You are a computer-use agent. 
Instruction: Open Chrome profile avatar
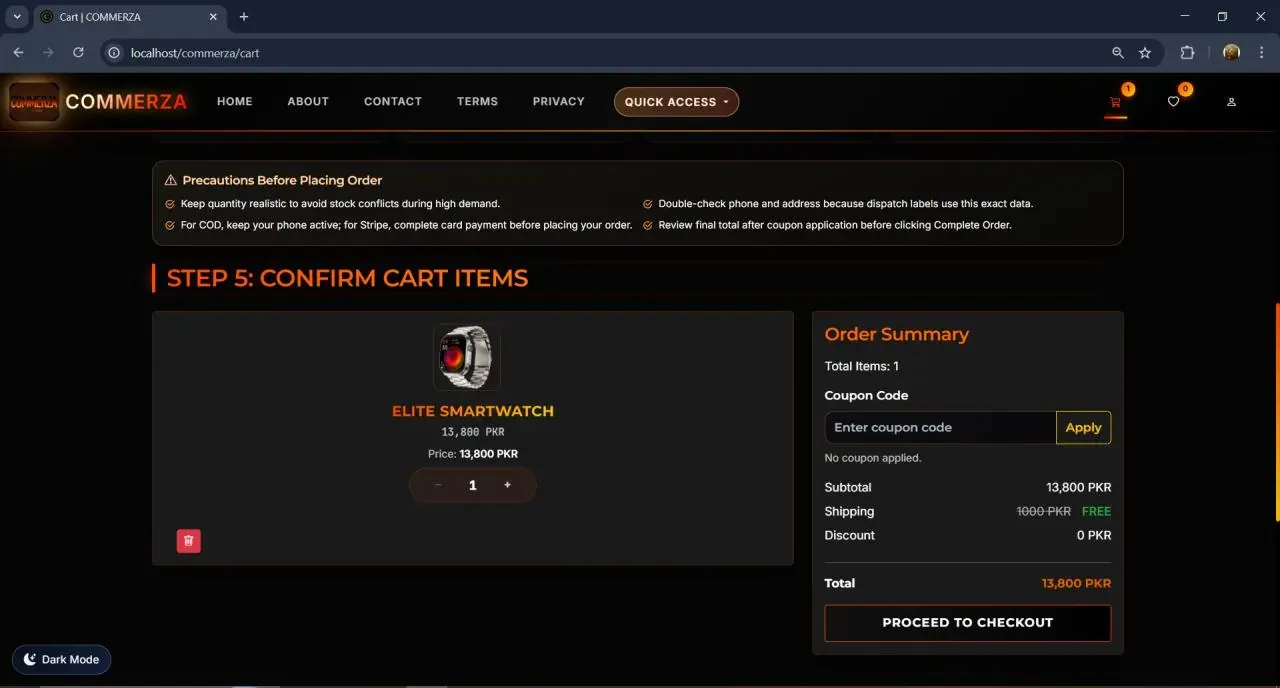pyautogui.click(x=1231, y=52)
